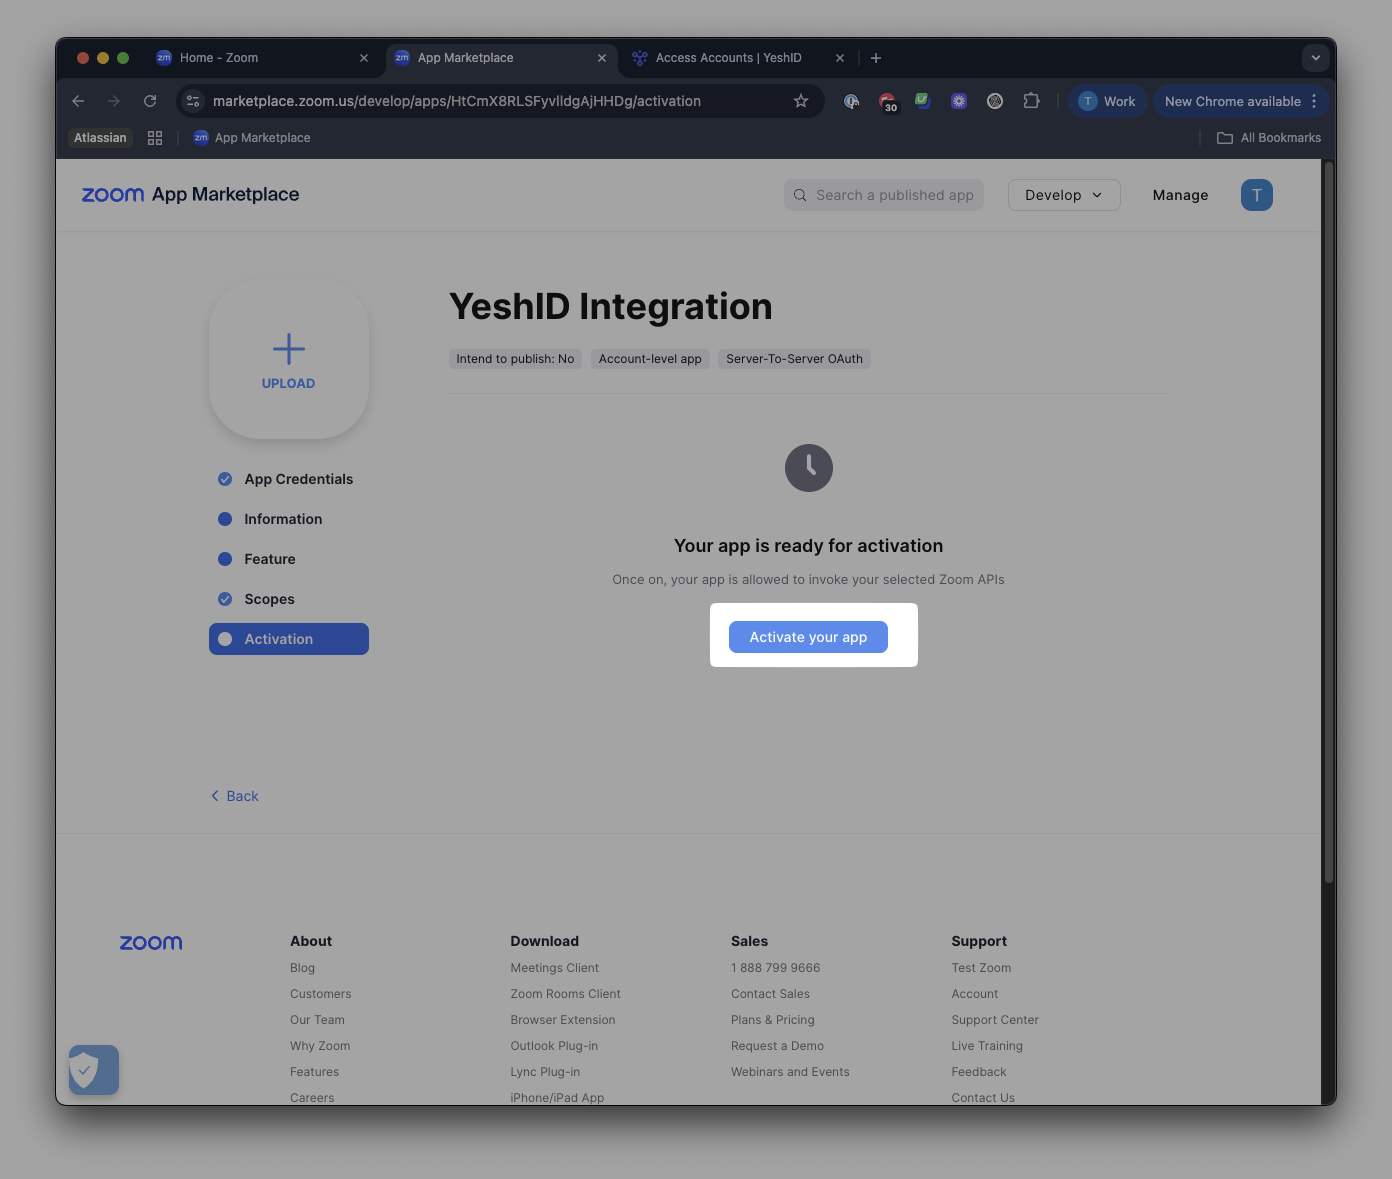The image size is (1392, 1179).
Task: Click the site information icon in address bar
Action: pyautogui.click(x=194, y=101)
